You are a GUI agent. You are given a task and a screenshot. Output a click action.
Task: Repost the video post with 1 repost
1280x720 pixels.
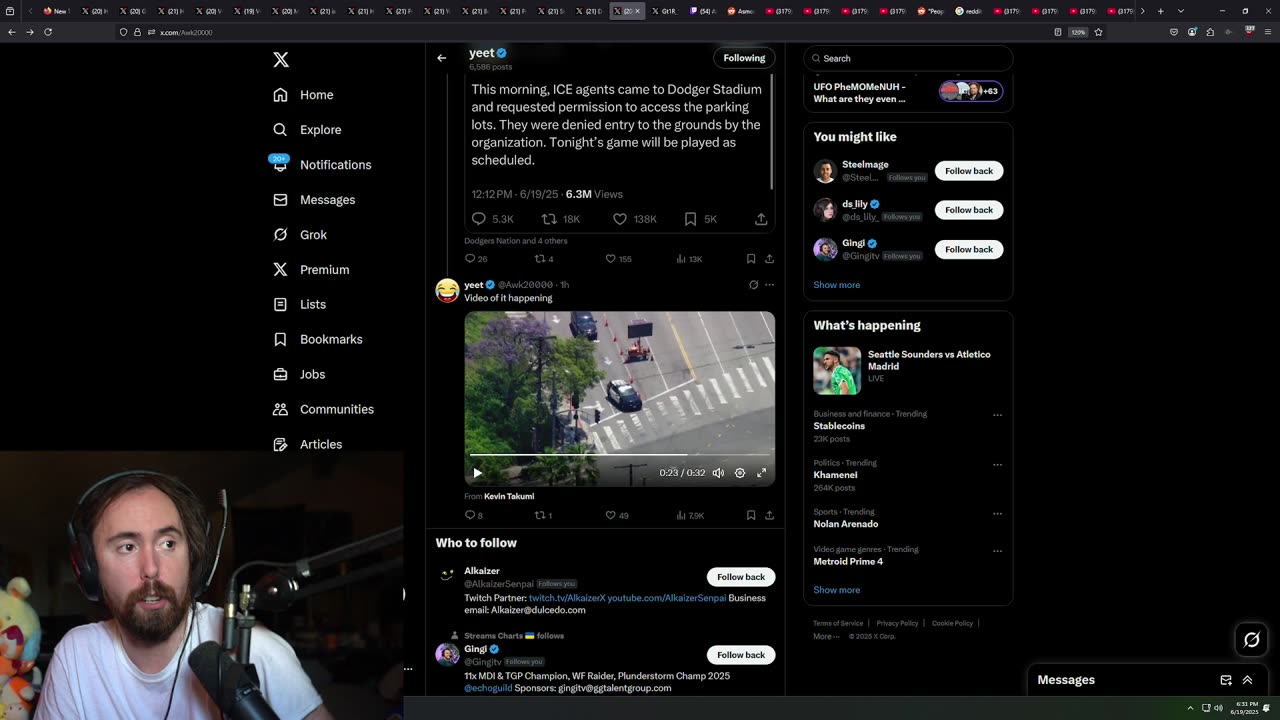(540, 516)
